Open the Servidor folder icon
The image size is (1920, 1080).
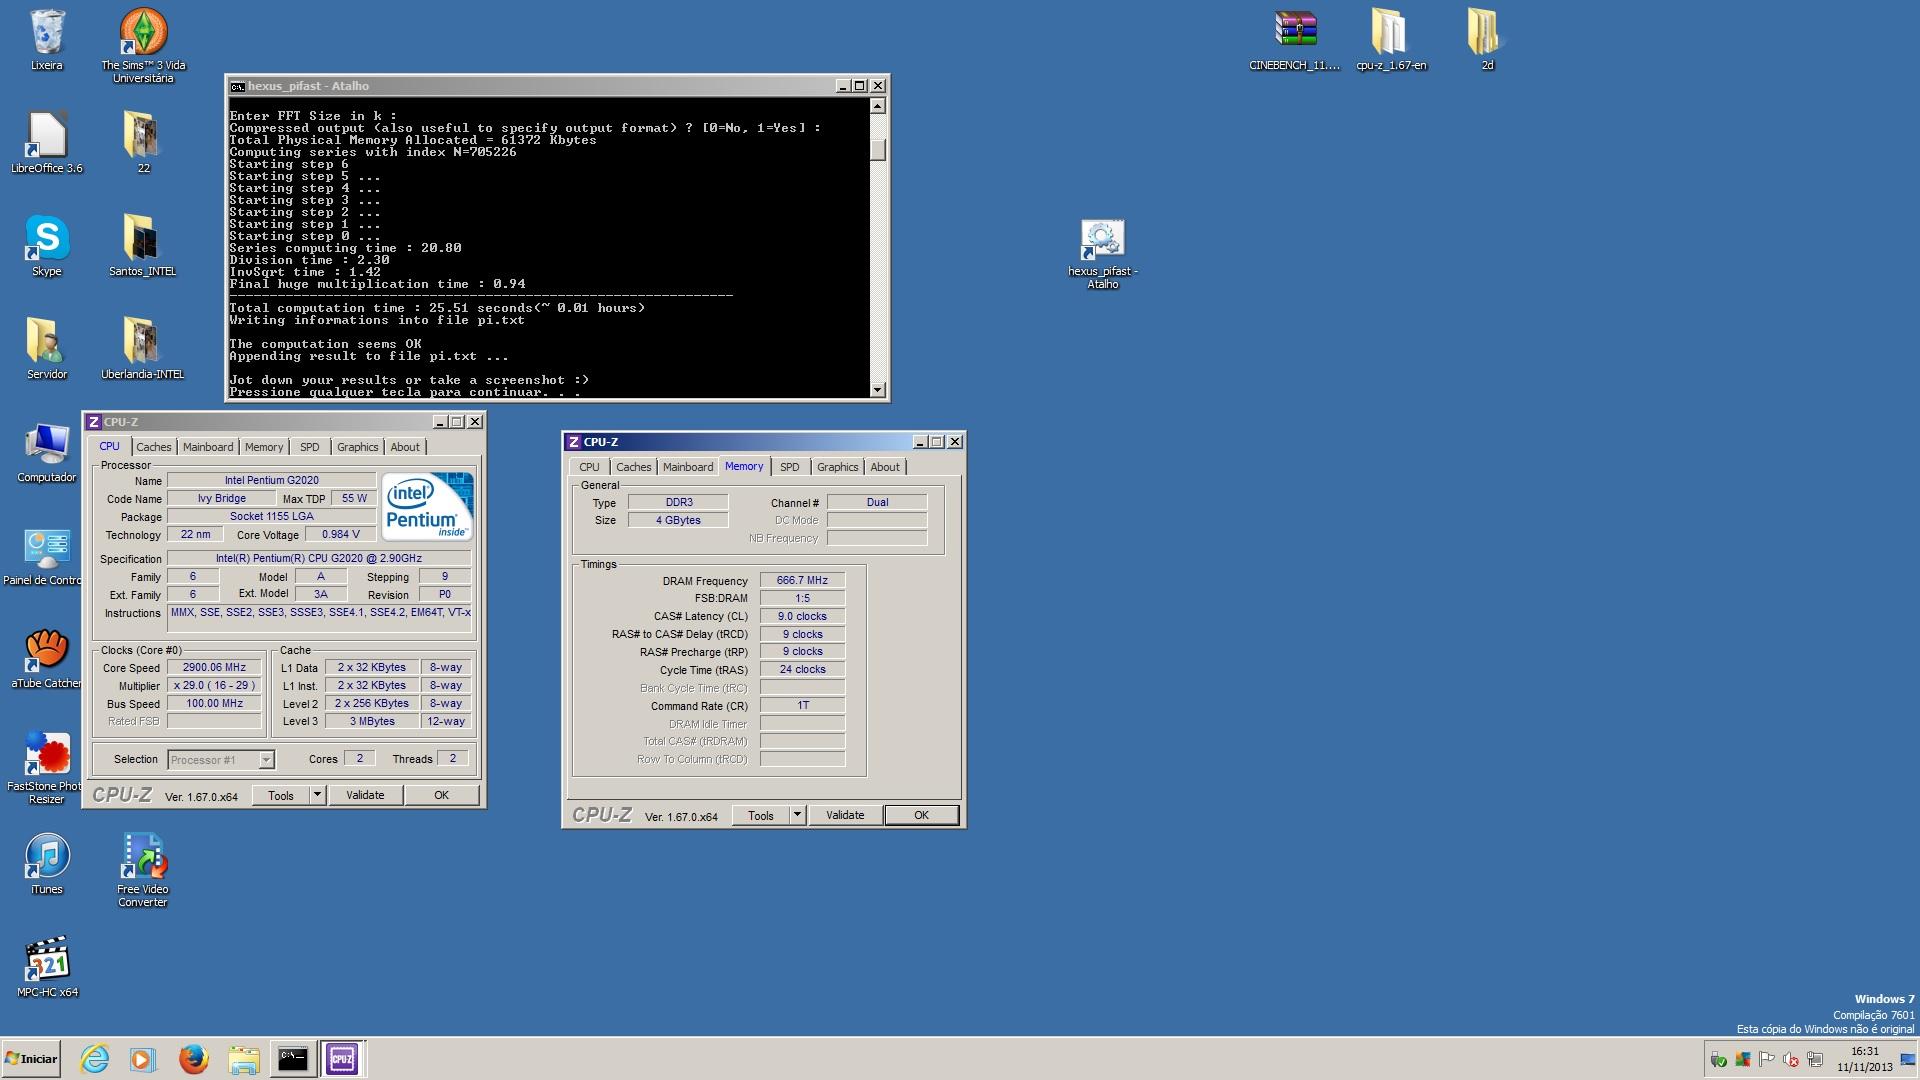click(x=47, y=348)
